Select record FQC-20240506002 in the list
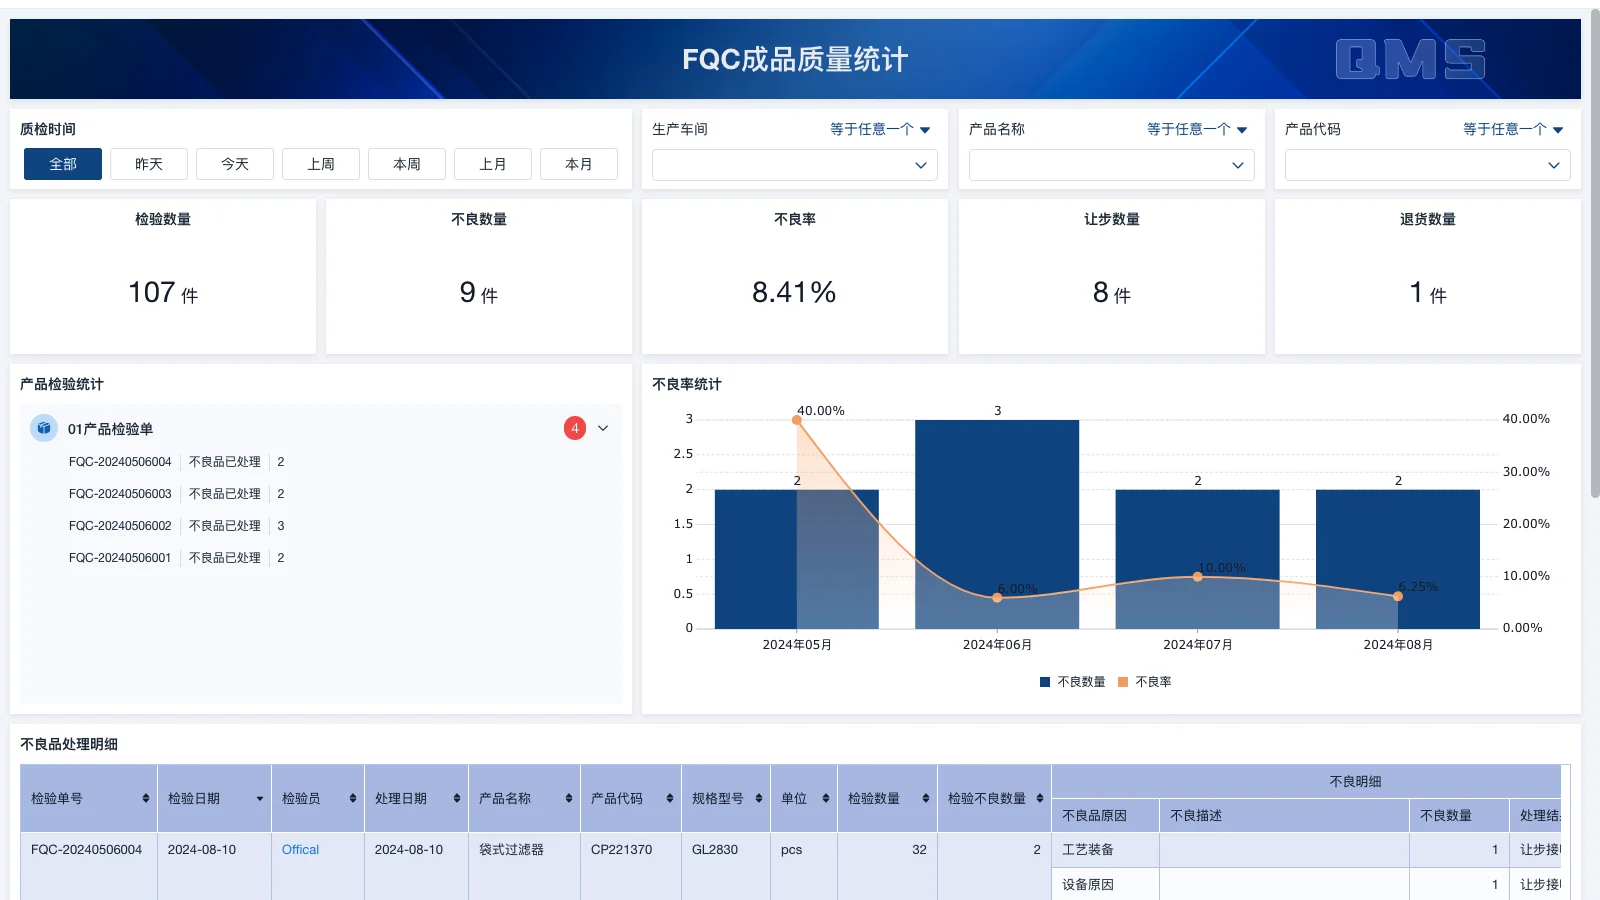Image resolution: width=1600 pixels, height=900 pixels. pos(121,525)
